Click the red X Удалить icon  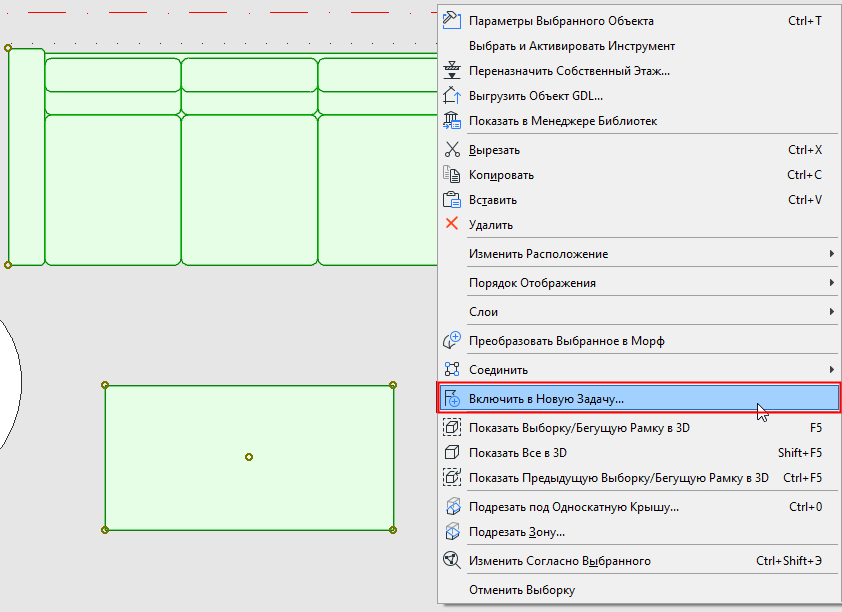coord(452,223)
